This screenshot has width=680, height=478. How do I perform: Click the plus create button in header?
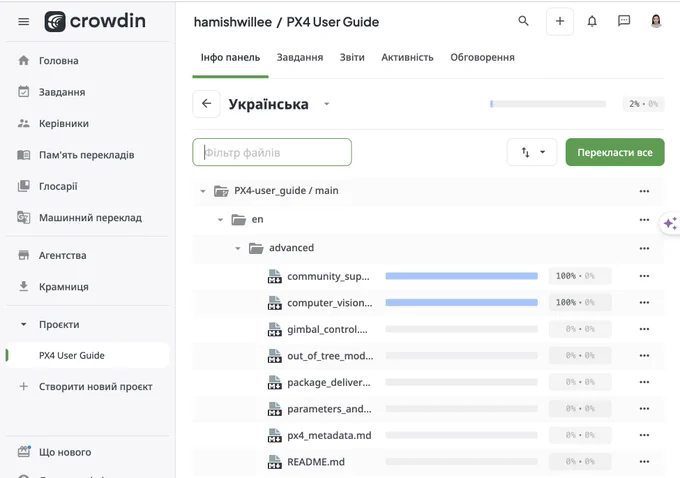[x=560, y=21]
